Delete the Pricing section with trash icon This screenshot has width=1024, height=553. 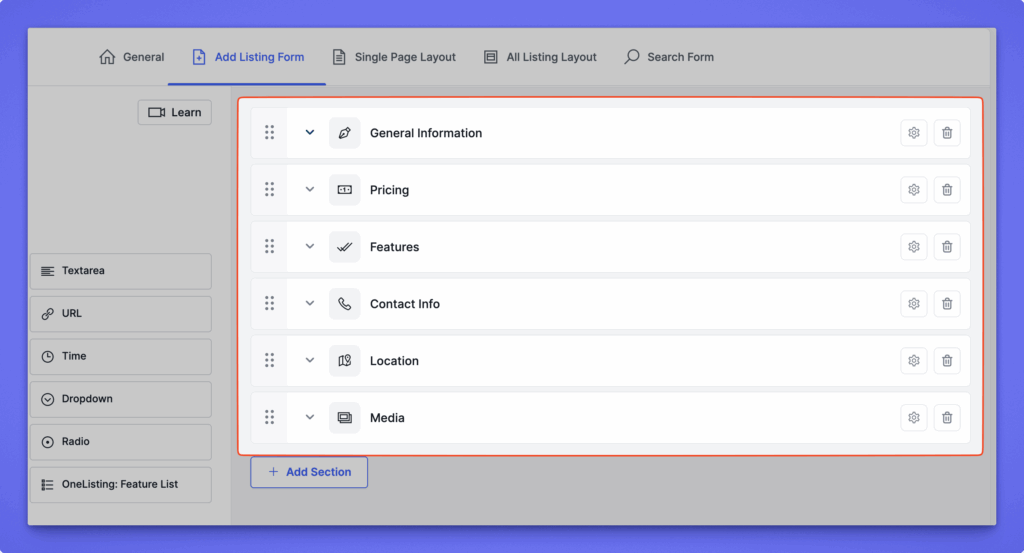(947, 190)
